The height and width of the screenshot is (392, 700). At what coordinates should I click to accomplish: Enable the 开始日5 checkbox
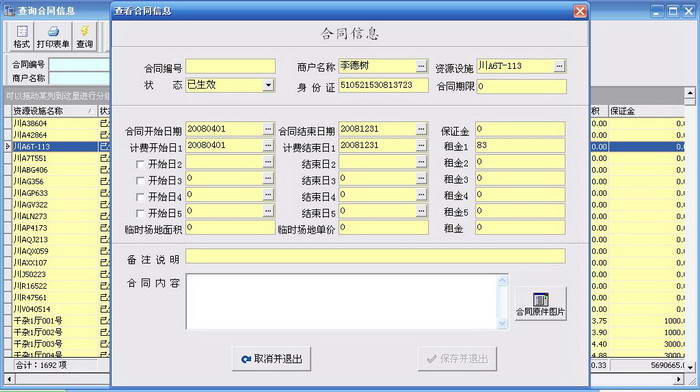click(x=140, y=213)
